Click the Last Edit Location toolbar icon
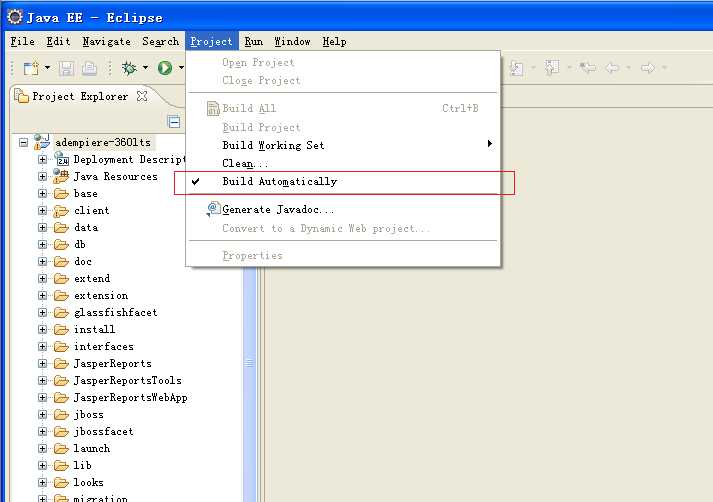 coord(588,68)
